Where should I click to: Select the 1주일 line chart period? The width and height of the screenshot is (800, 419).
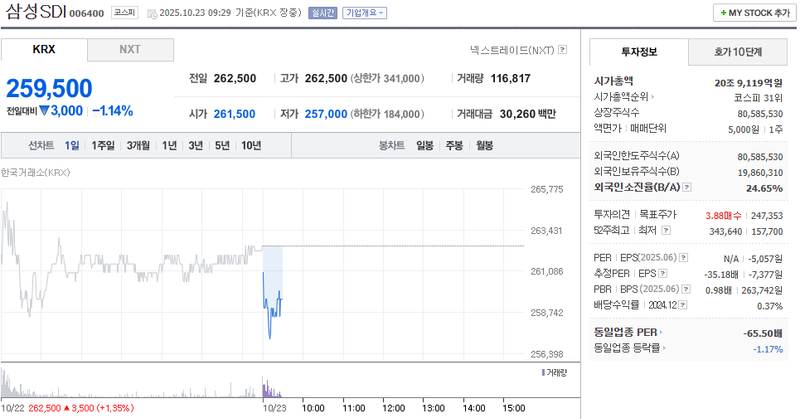103,146
